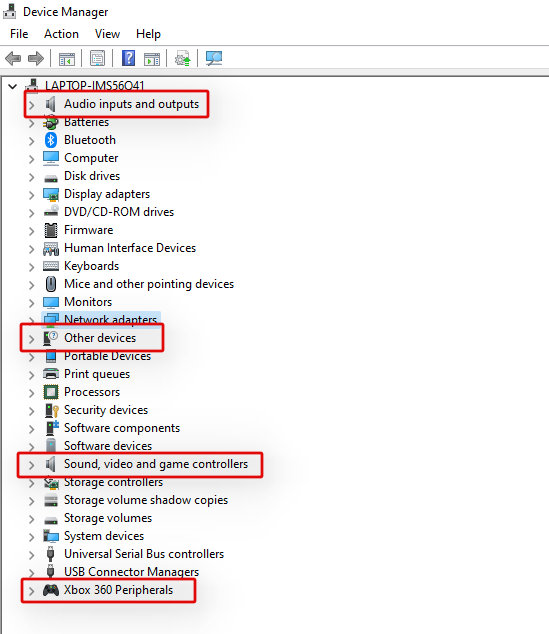Click the Bluetooth category icon

pos(51,140)
